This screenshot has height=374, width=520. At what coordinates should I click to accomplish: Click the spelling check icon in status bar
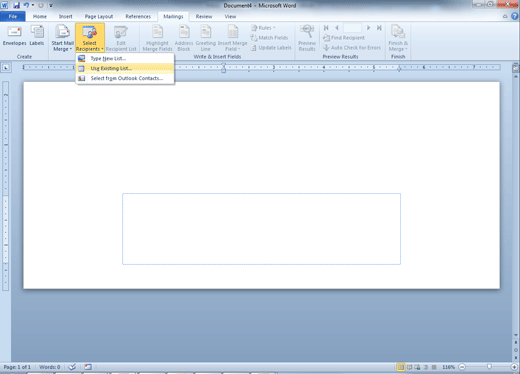point(72,367)
